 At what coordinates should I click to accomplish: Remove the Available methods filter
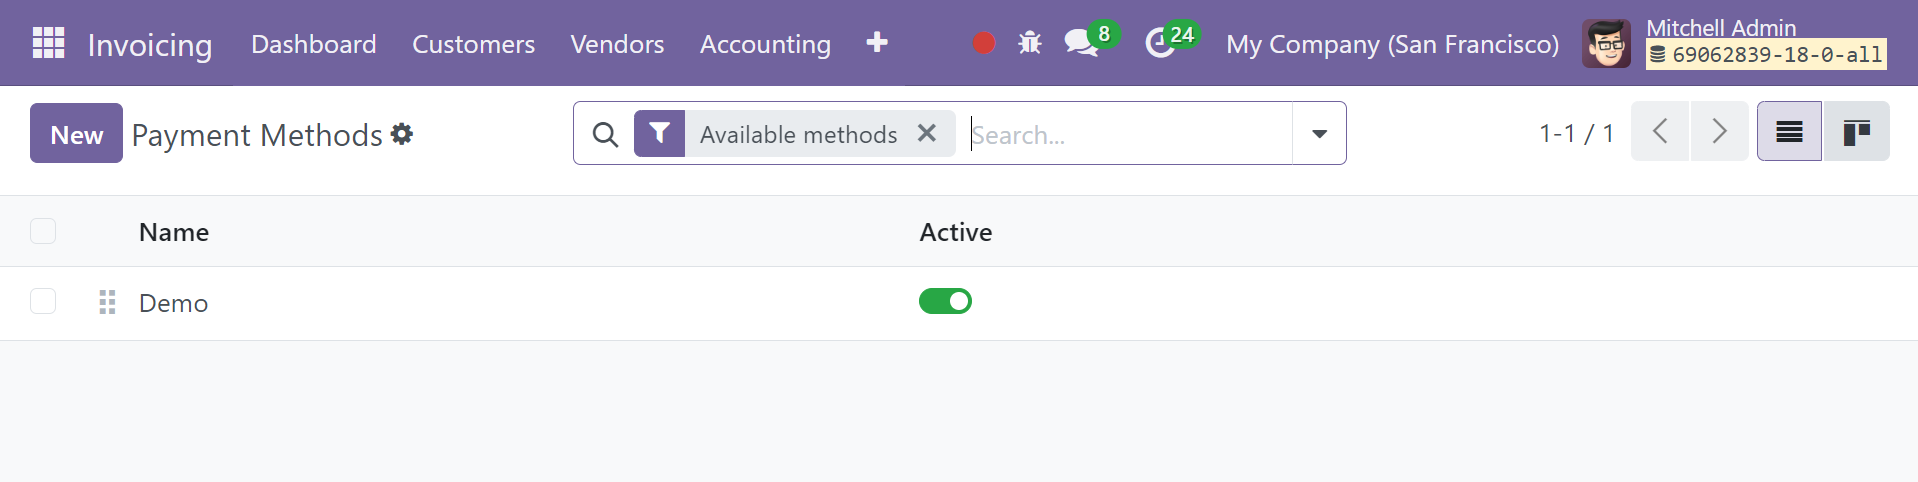point(927,133)
